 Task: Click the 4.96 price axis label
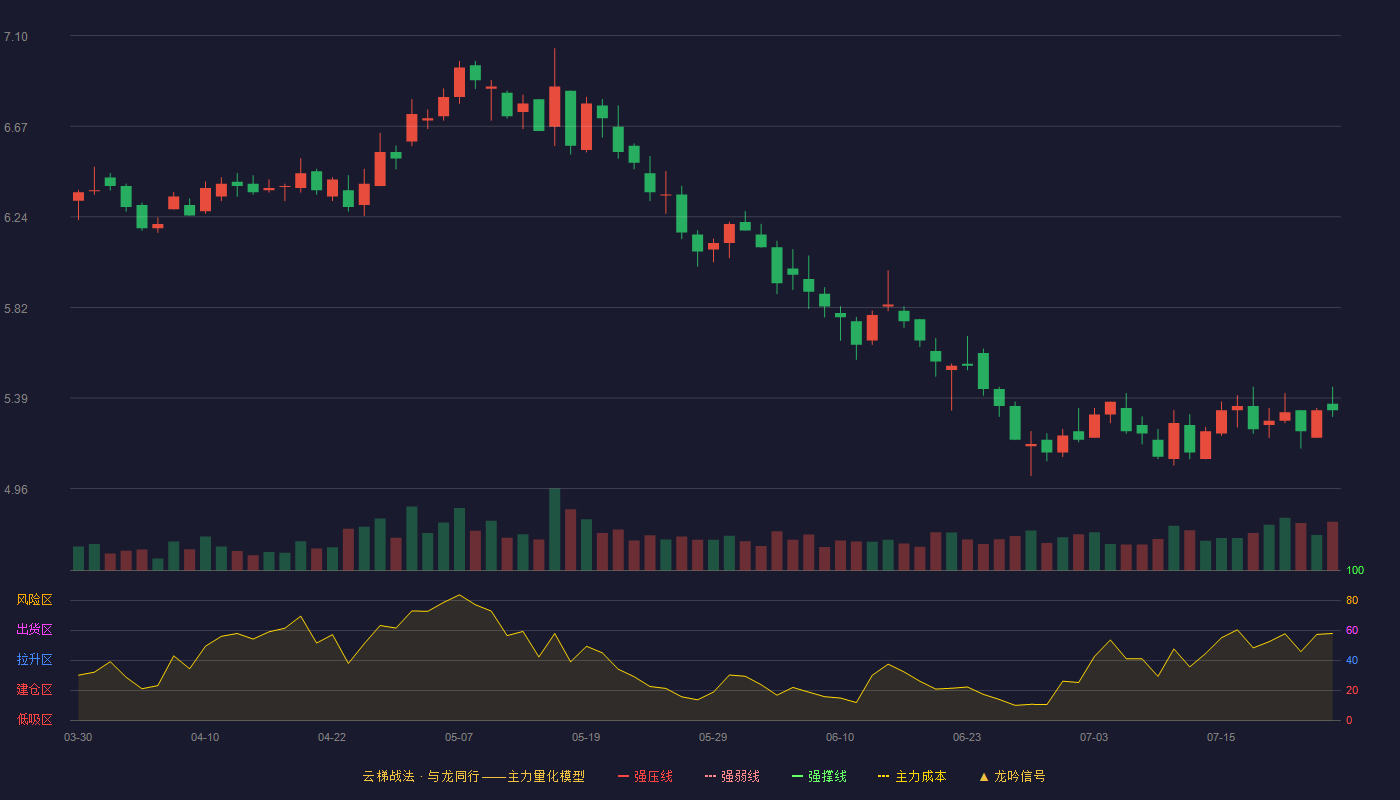(16, 490)
